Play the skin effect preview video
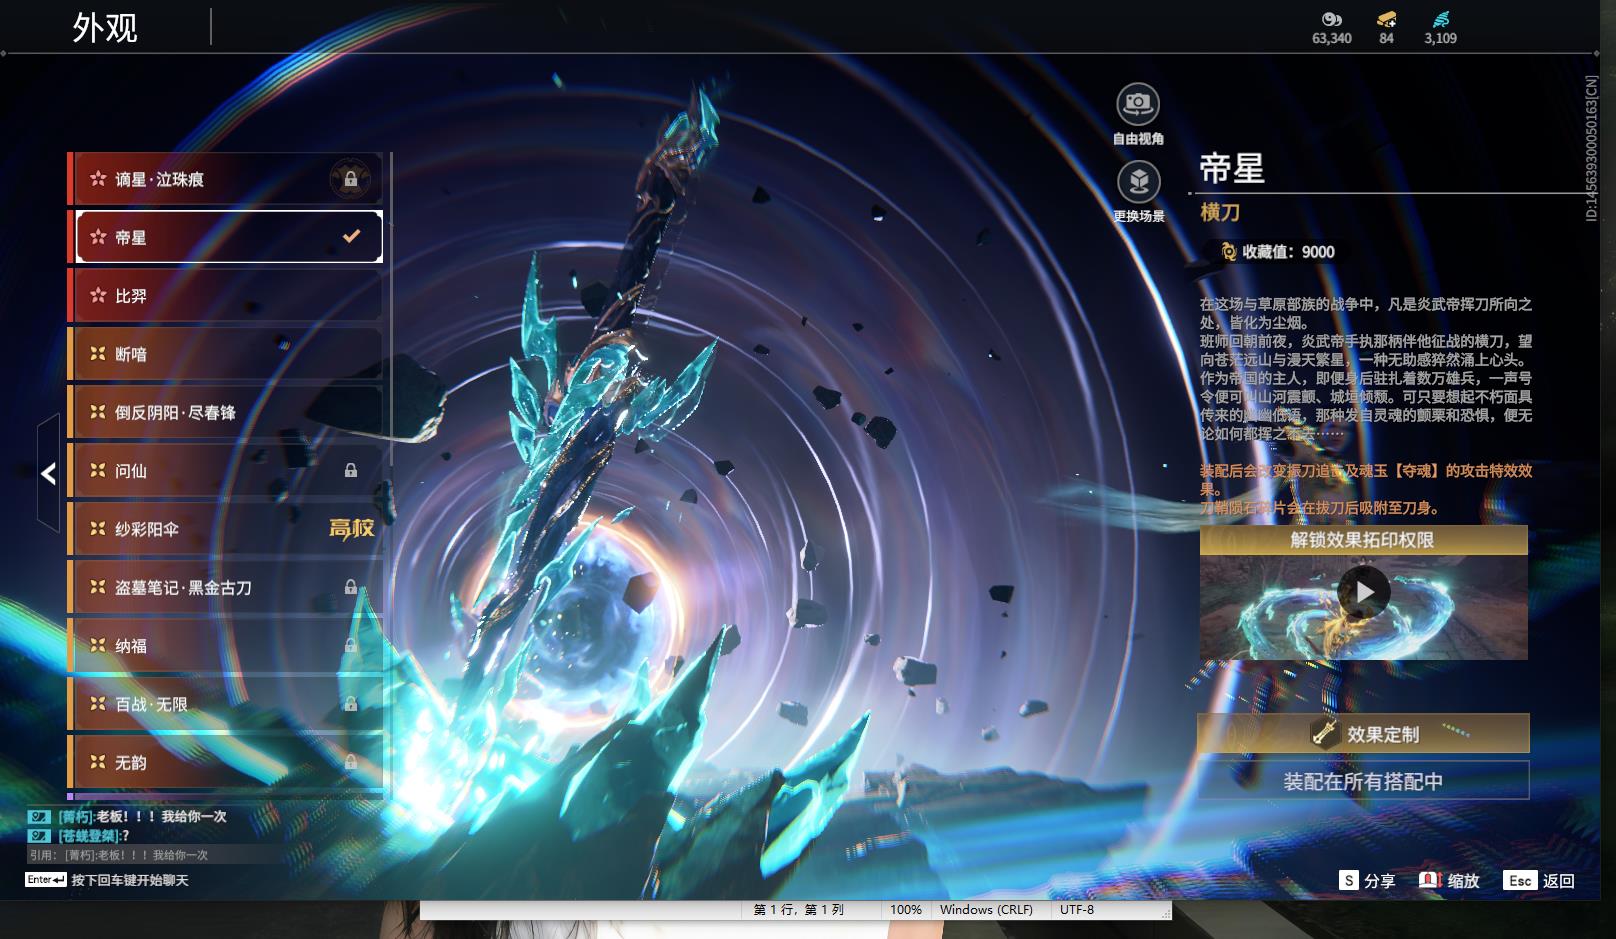Screen dimensions: 1616x939 click(1364, 593)
